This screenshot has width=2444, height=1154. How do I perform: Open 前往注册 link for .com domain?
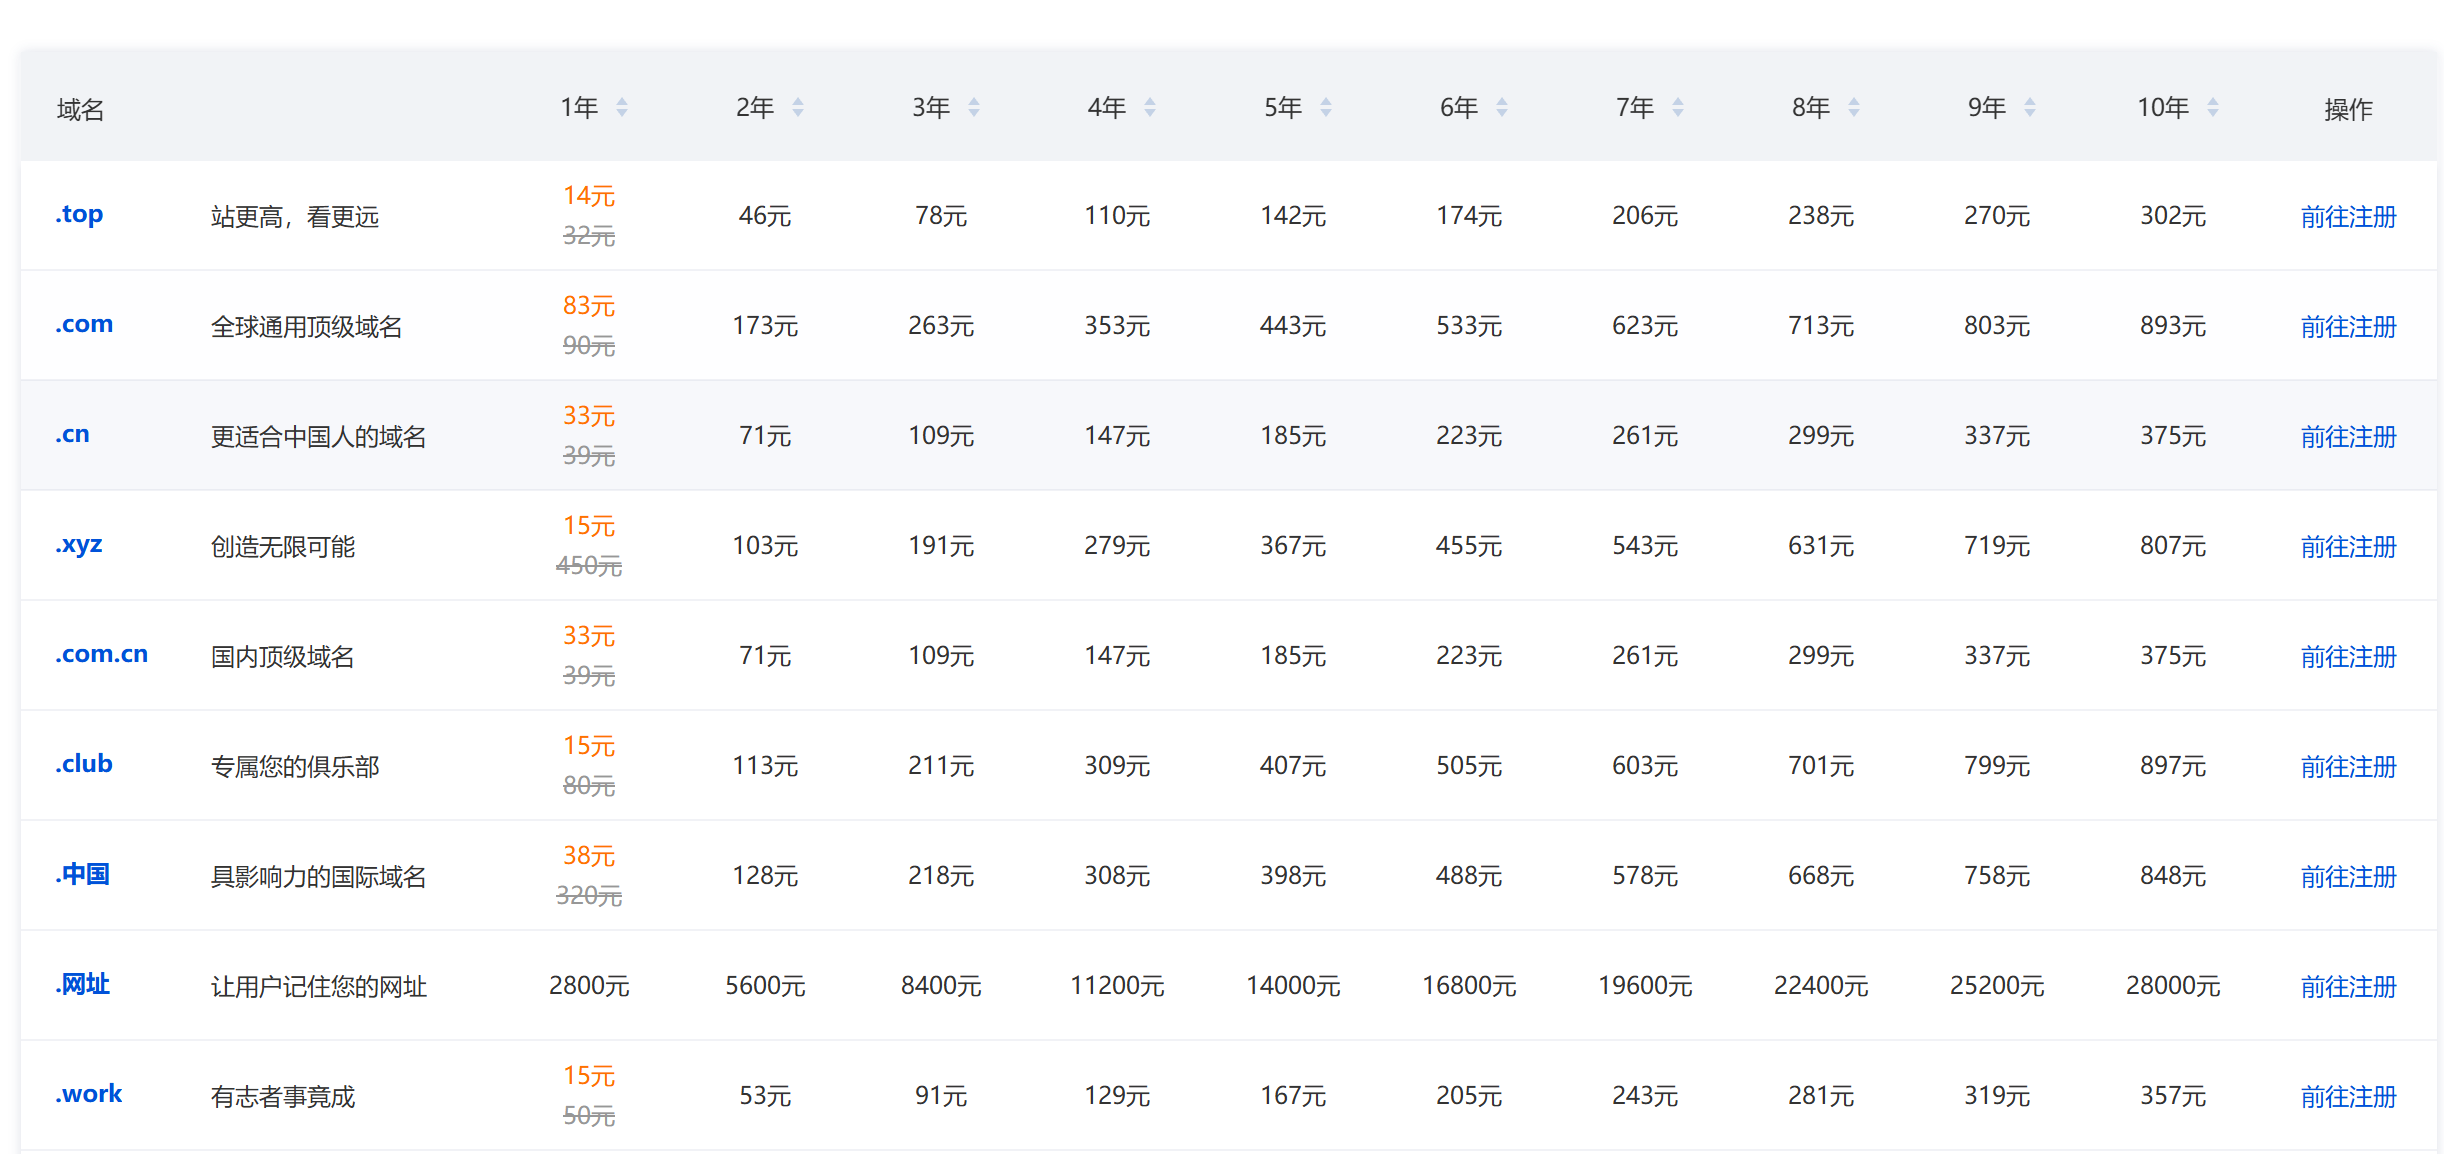point(2348,326)
